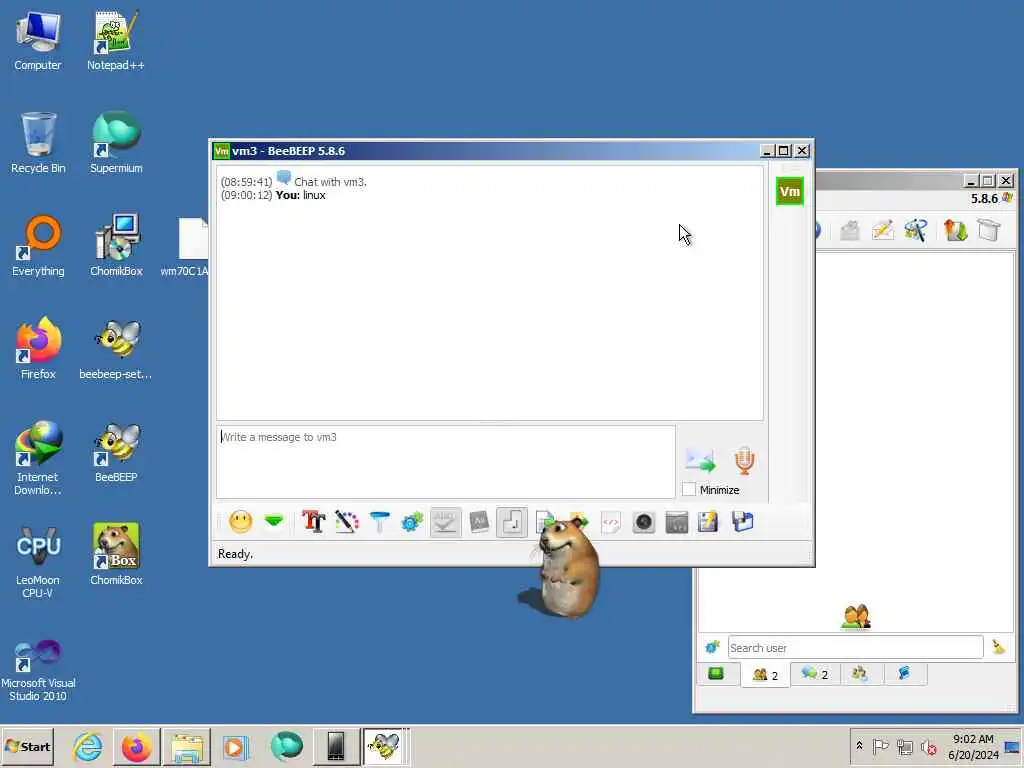
Task: Click the blue save-chat box icon
Action: 743,522
